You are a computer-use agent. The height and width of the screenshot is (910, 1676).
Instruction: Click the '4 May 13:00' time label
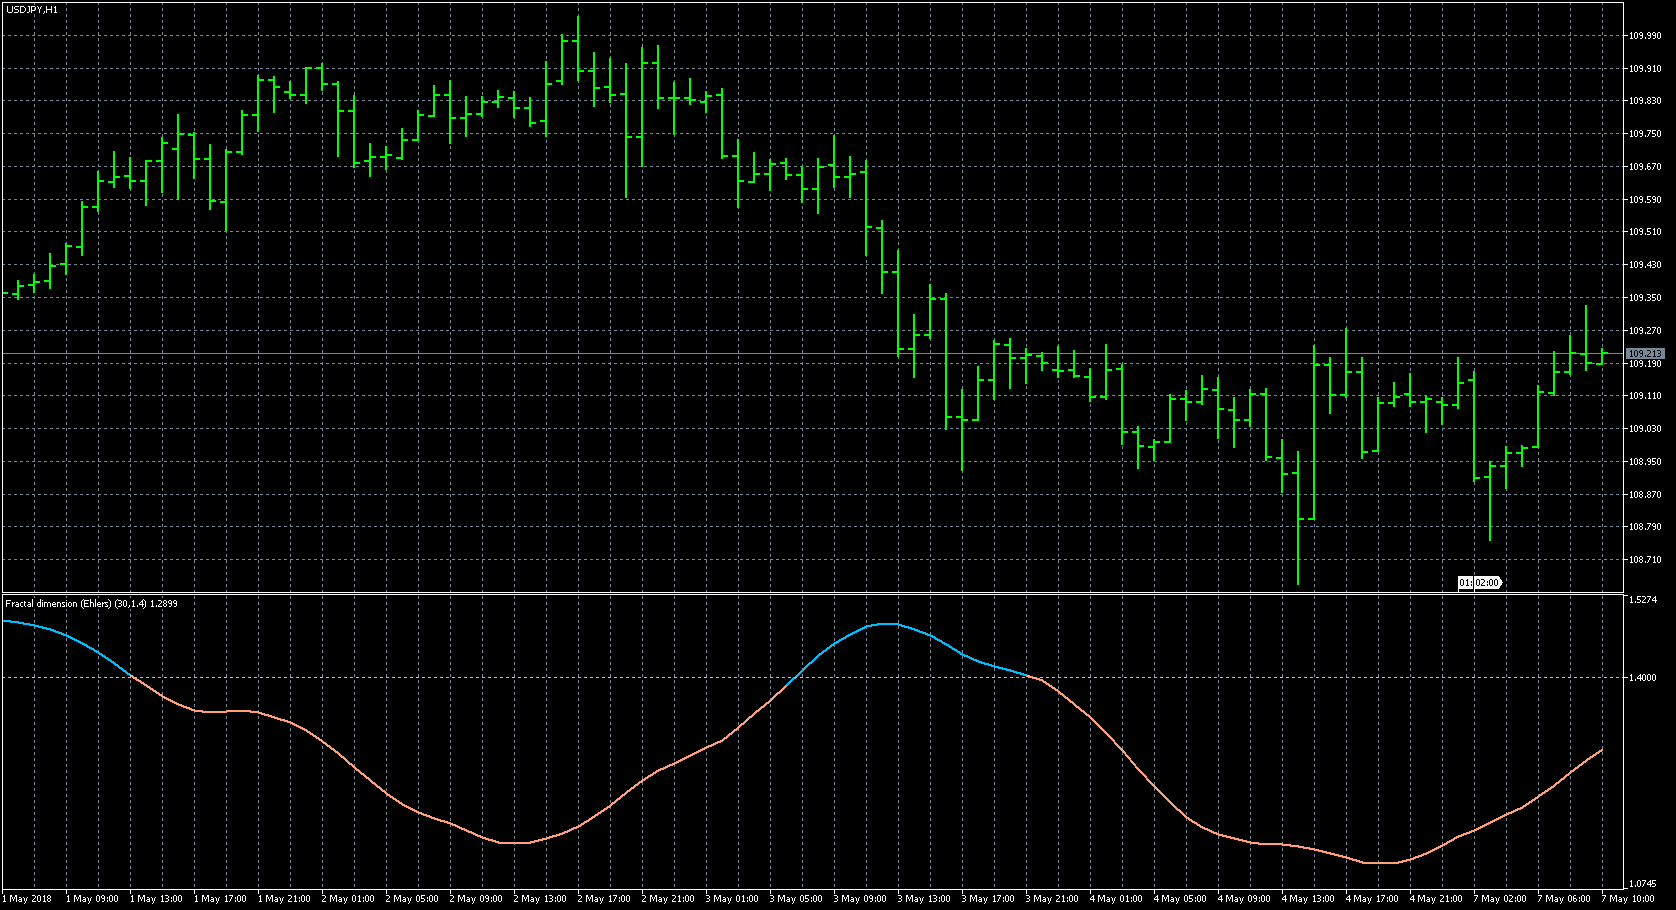point(1308,899)
